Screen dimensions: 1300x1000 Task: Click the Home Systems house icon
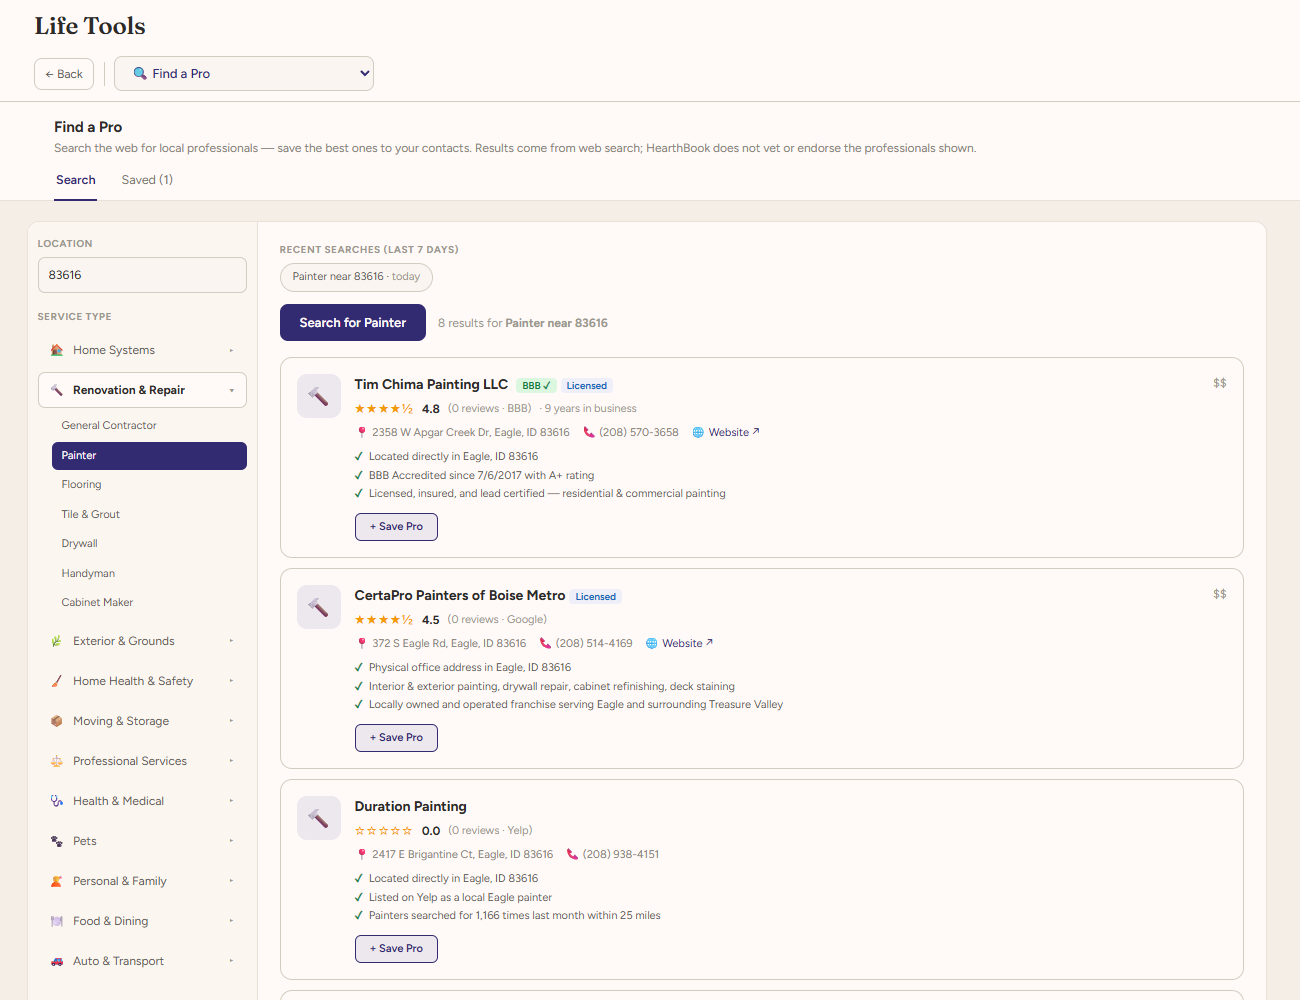click(57, 350)
